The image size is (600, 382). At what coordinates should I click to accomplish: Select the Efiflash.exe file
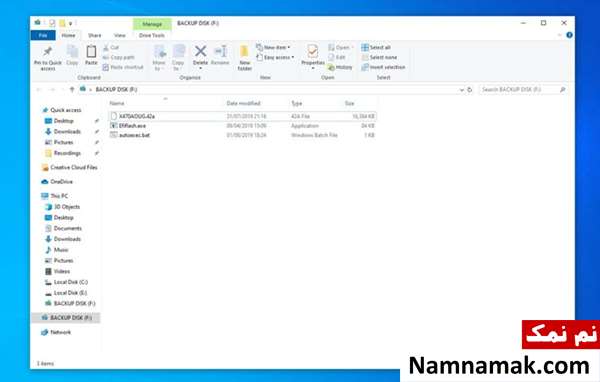coord(243,126)
